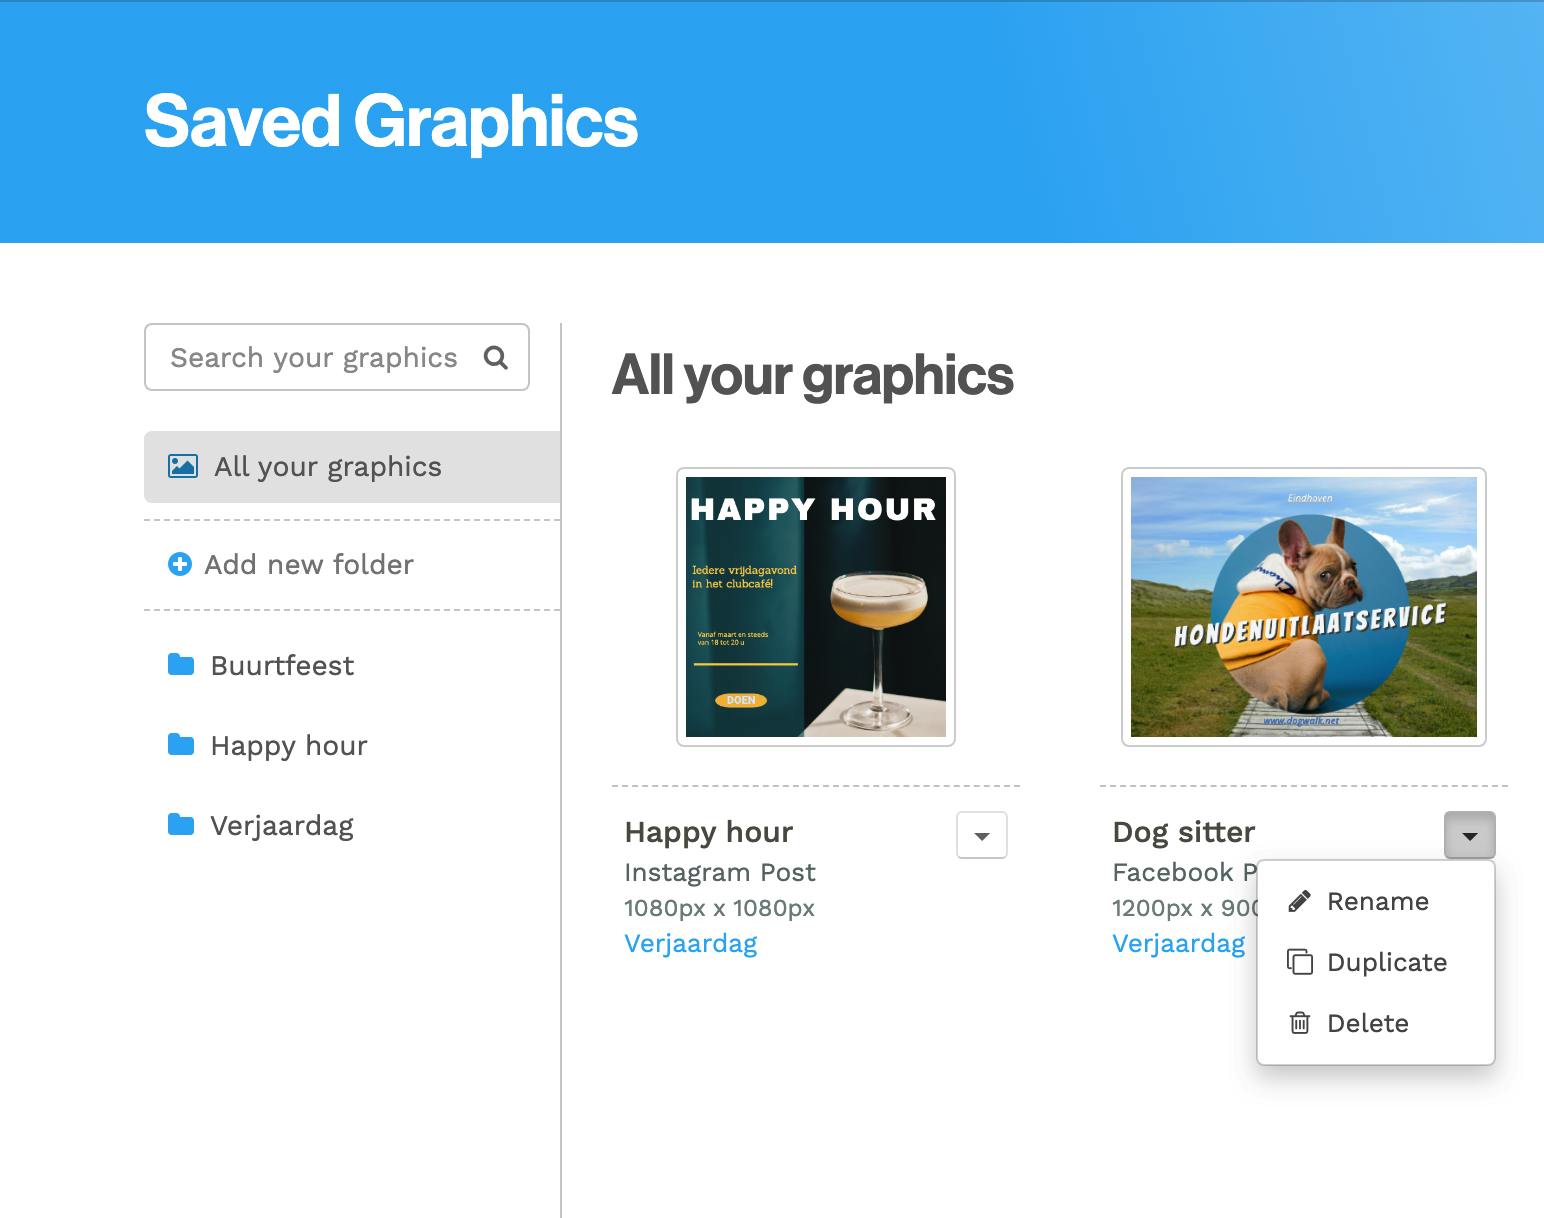
Task: Click the plus icon for Add new folder
Action: (x=180, y=564)
